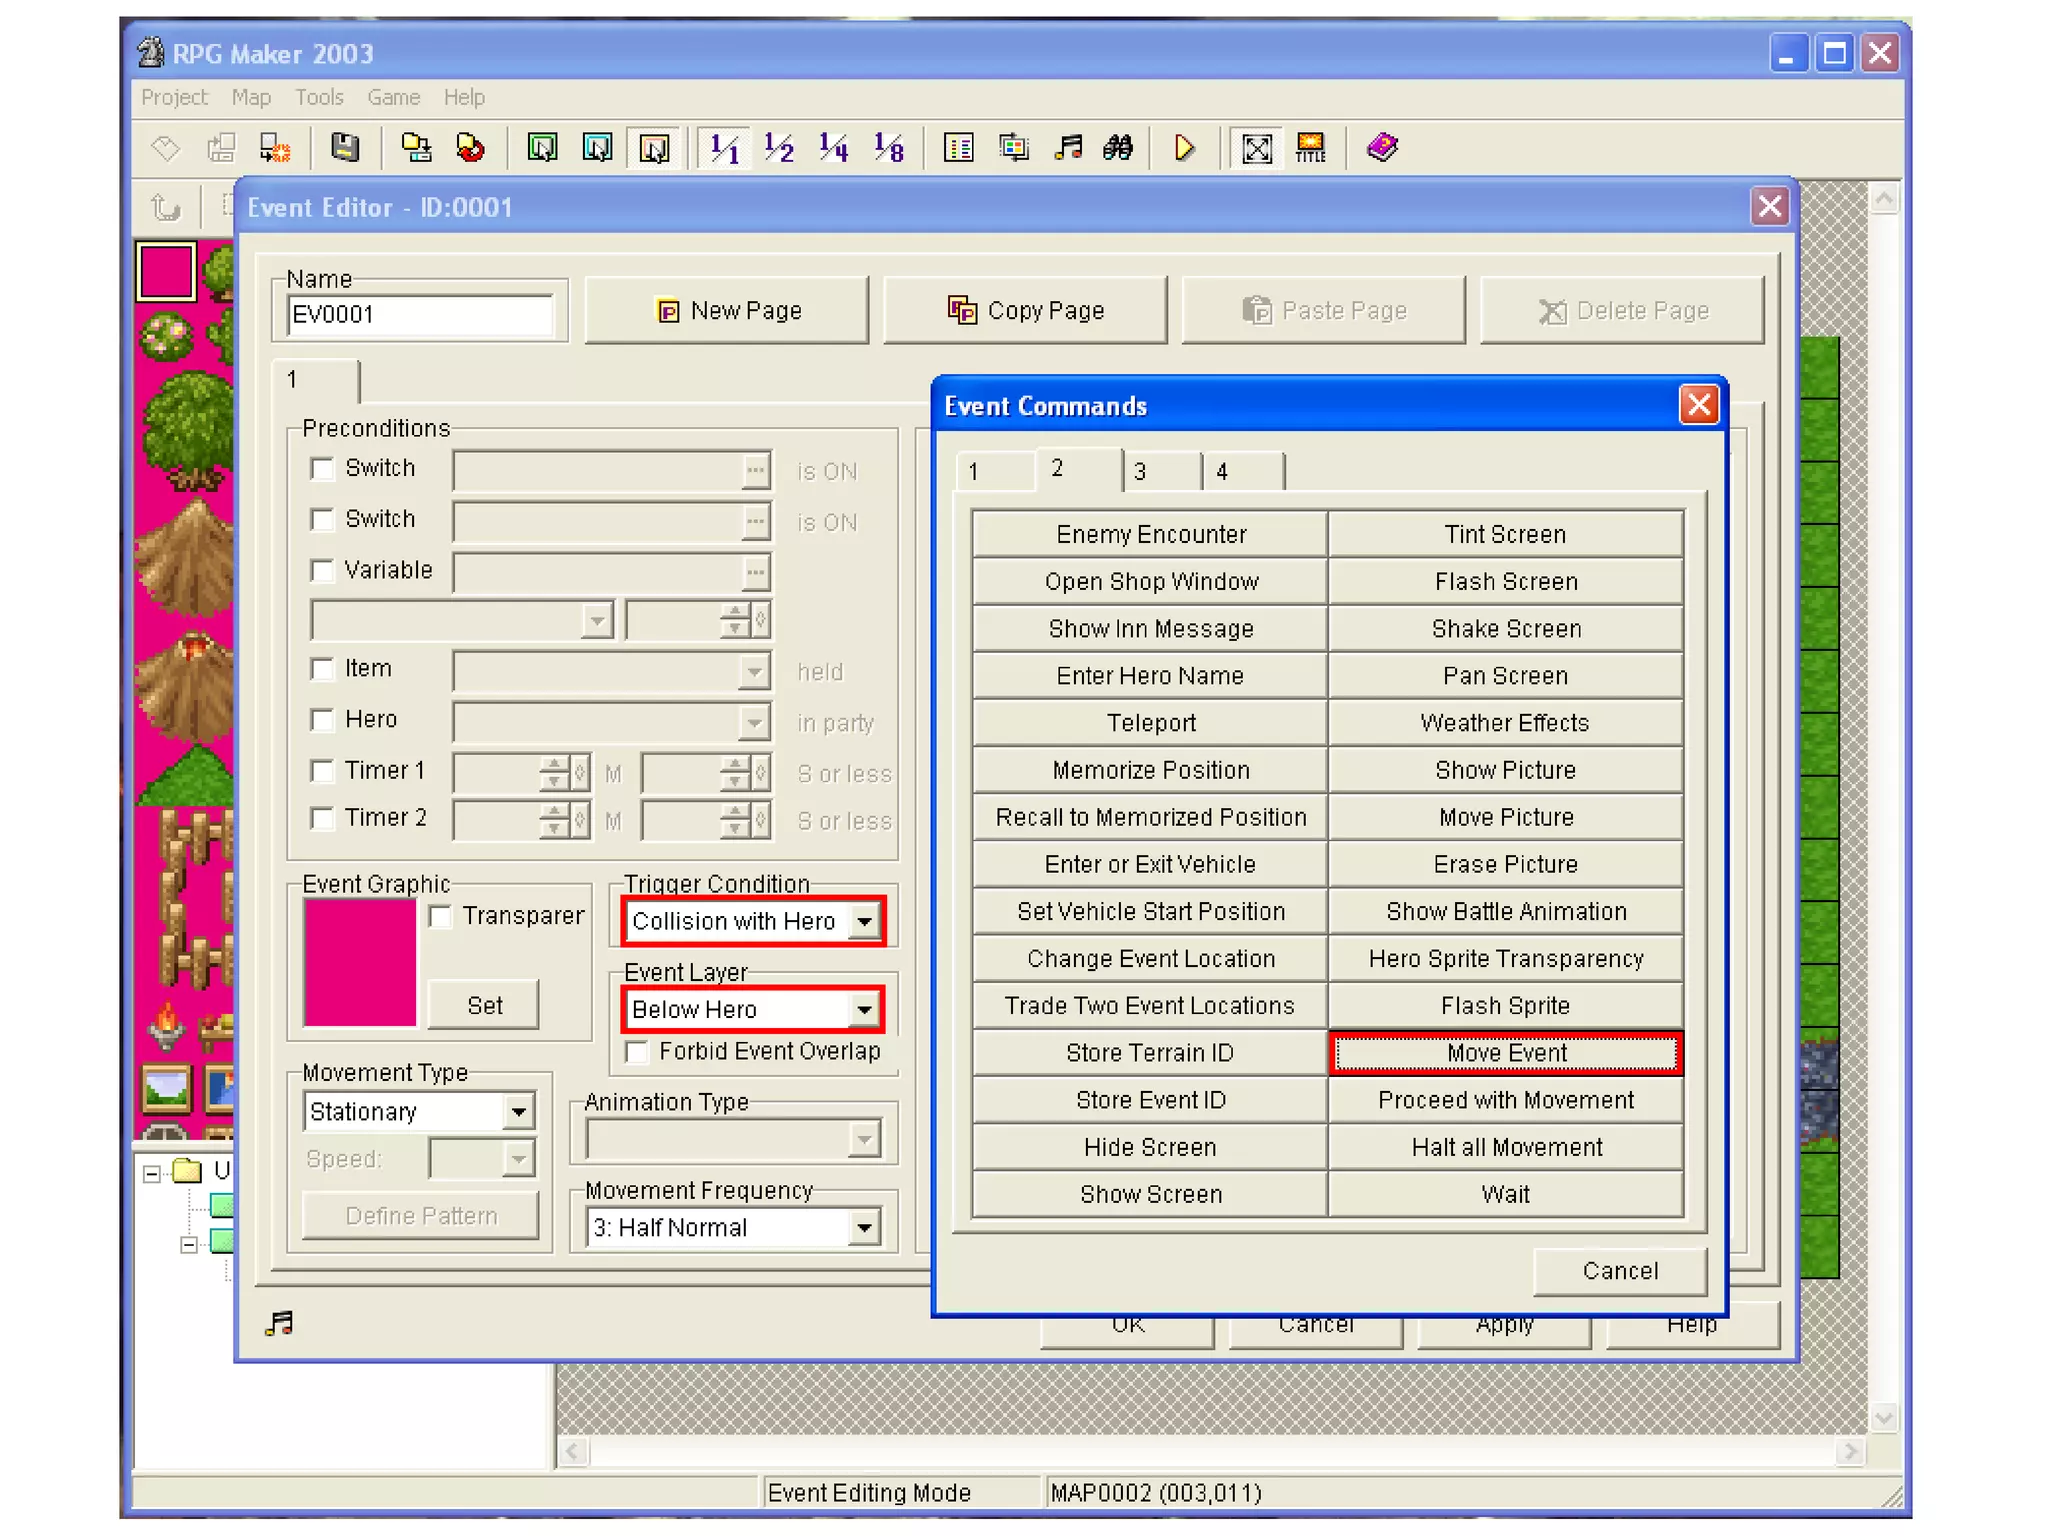2048x1536 pixels.
Task: Set map zoom to 1/8 scale
Action: tap(888, 148)
